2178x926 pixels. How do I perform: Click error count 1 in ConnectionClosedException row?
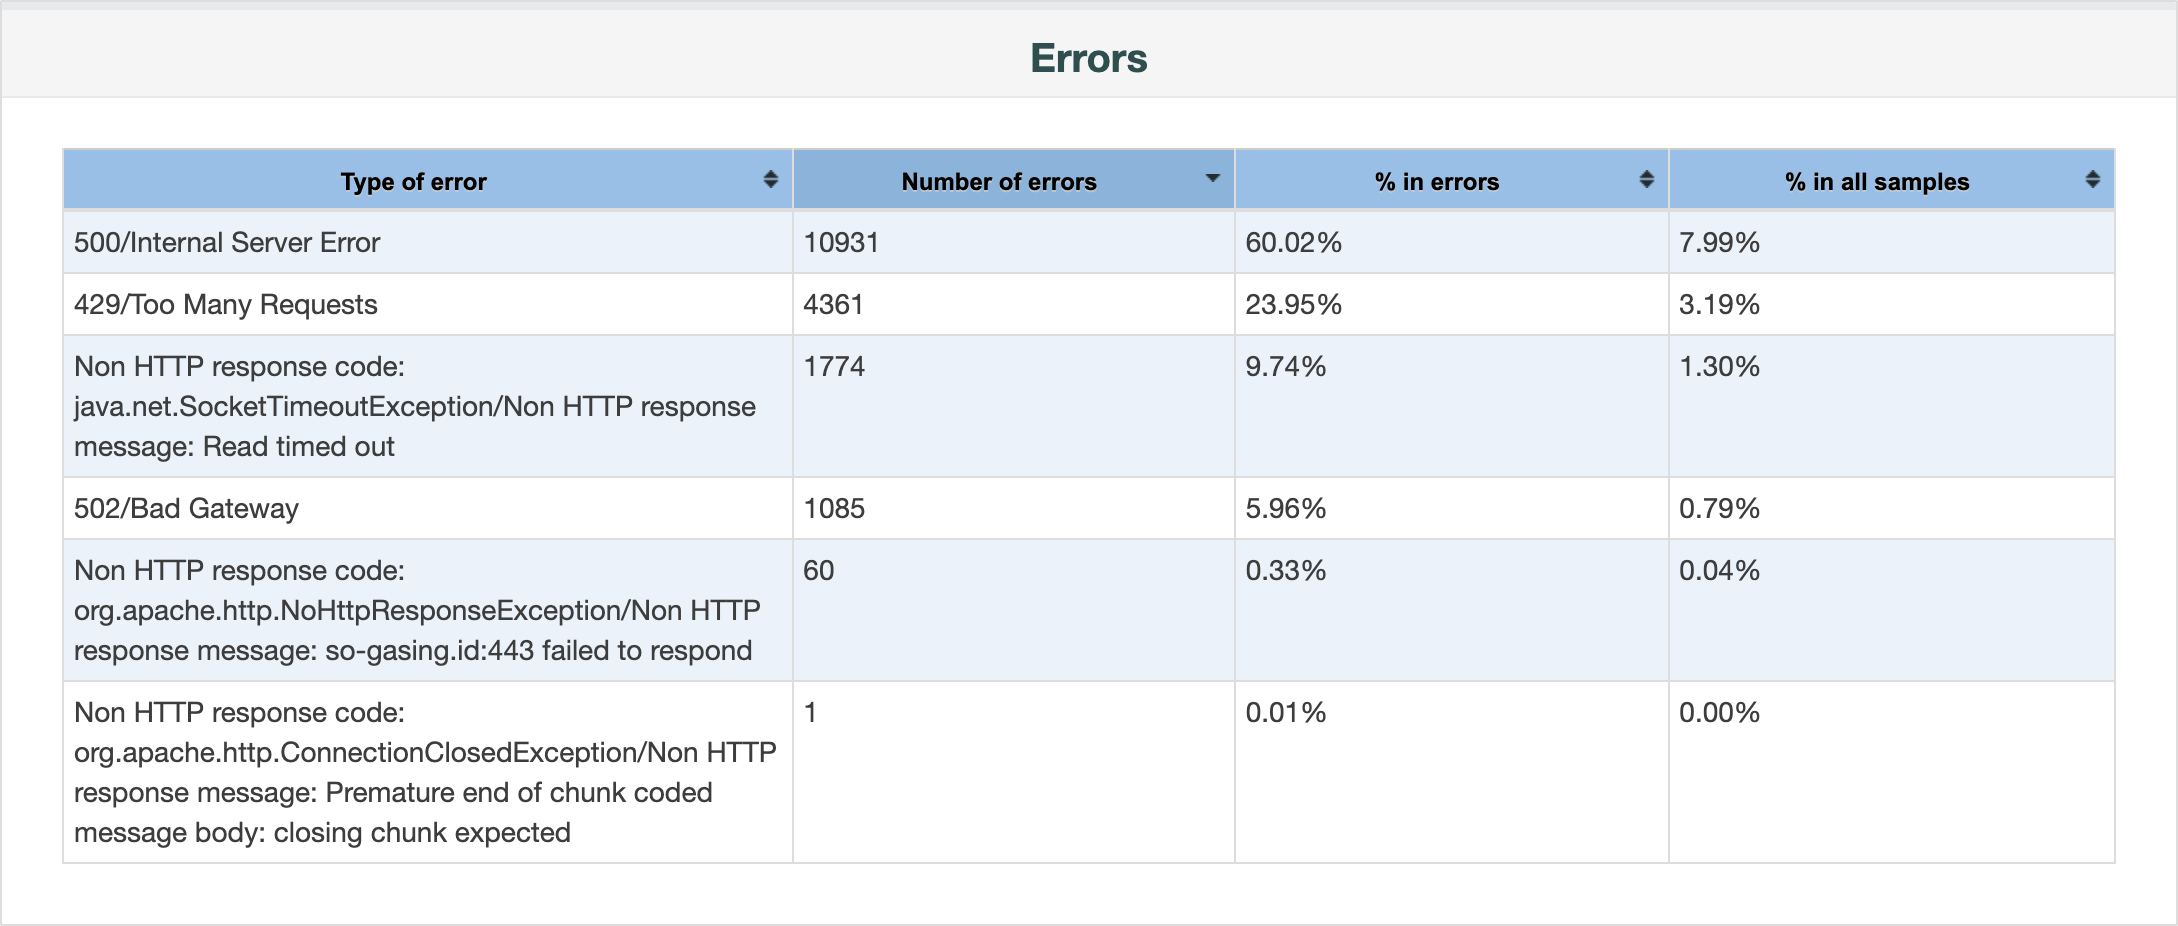pos(811,712)
